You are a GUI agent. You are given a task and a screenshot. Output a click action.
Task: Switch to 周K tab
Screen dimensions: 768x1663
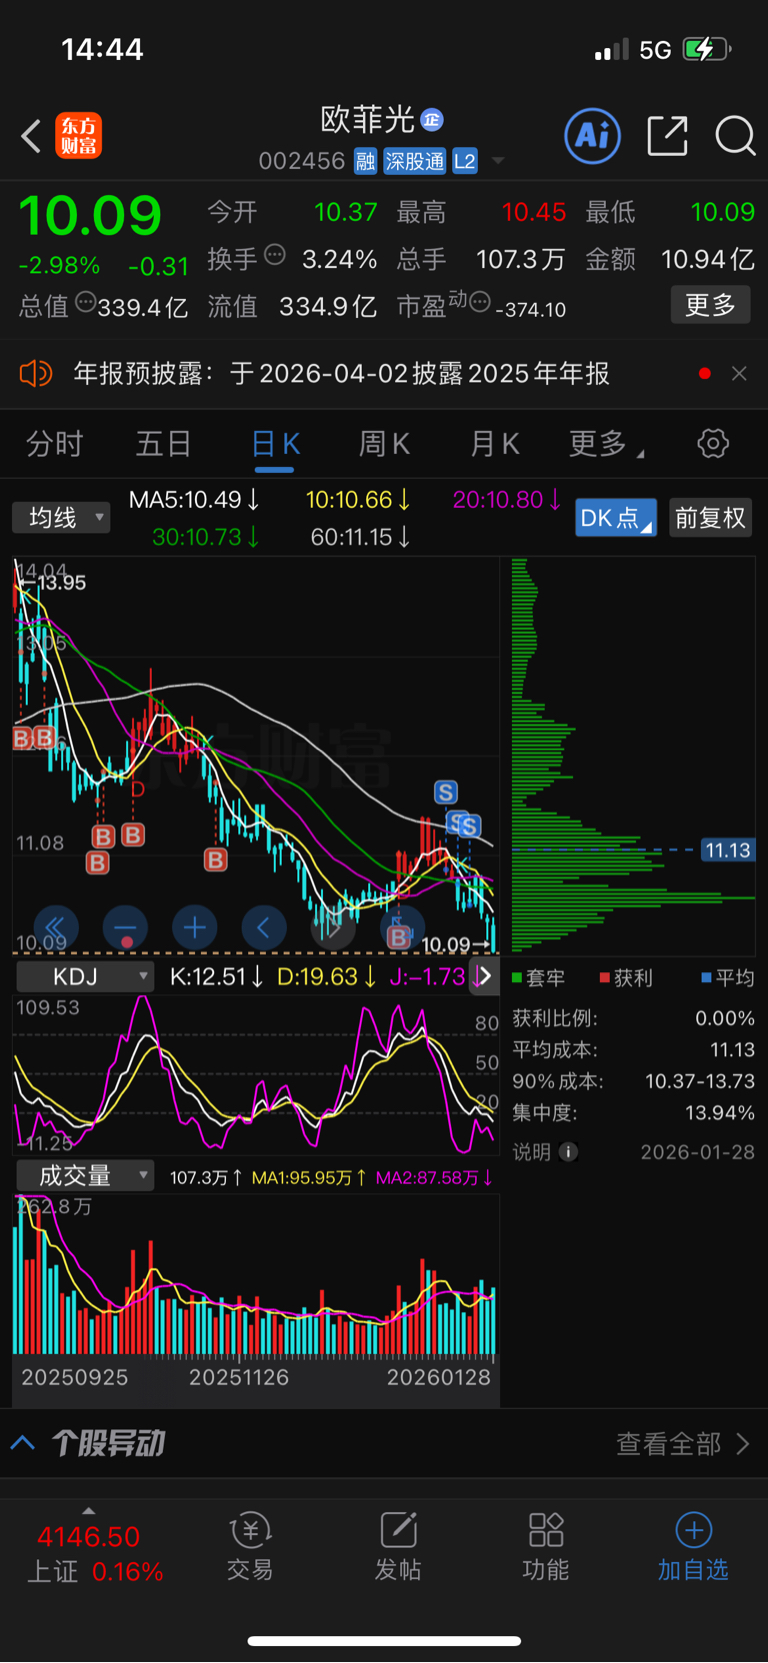[x=384, y=444]
